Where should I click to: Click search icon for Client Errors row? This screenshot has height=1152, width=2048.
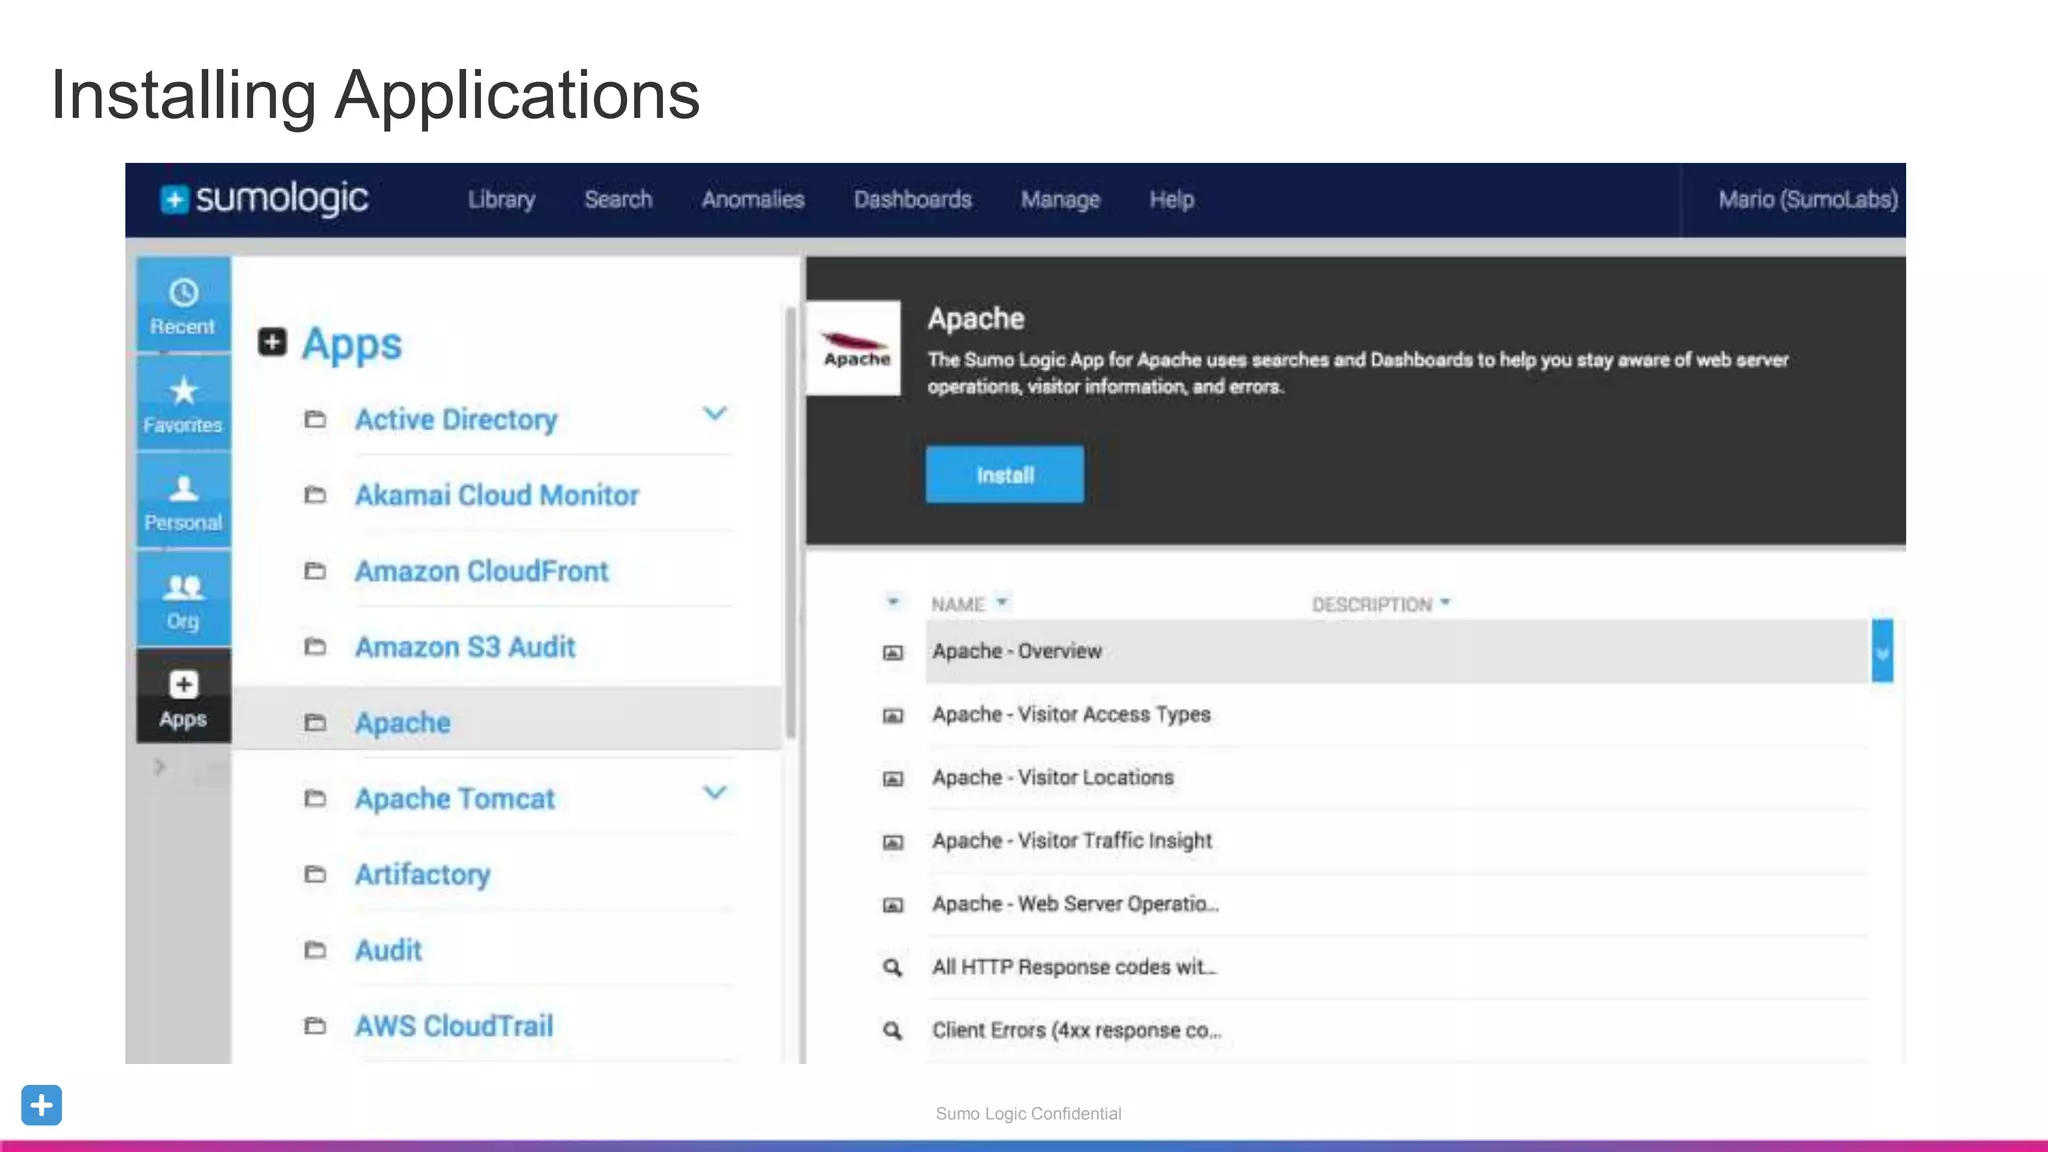coord(893,1030)
